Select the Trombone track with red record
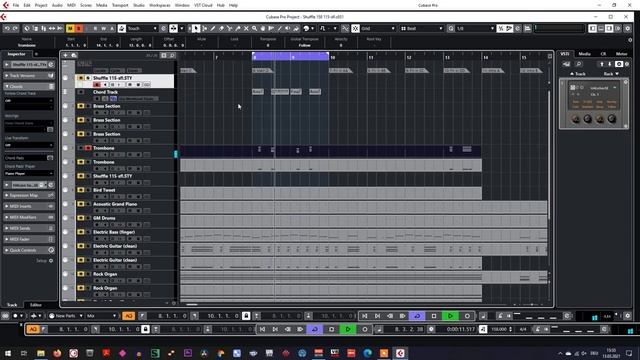The width and height of the screenshot is (640, 360). [104, 148]
